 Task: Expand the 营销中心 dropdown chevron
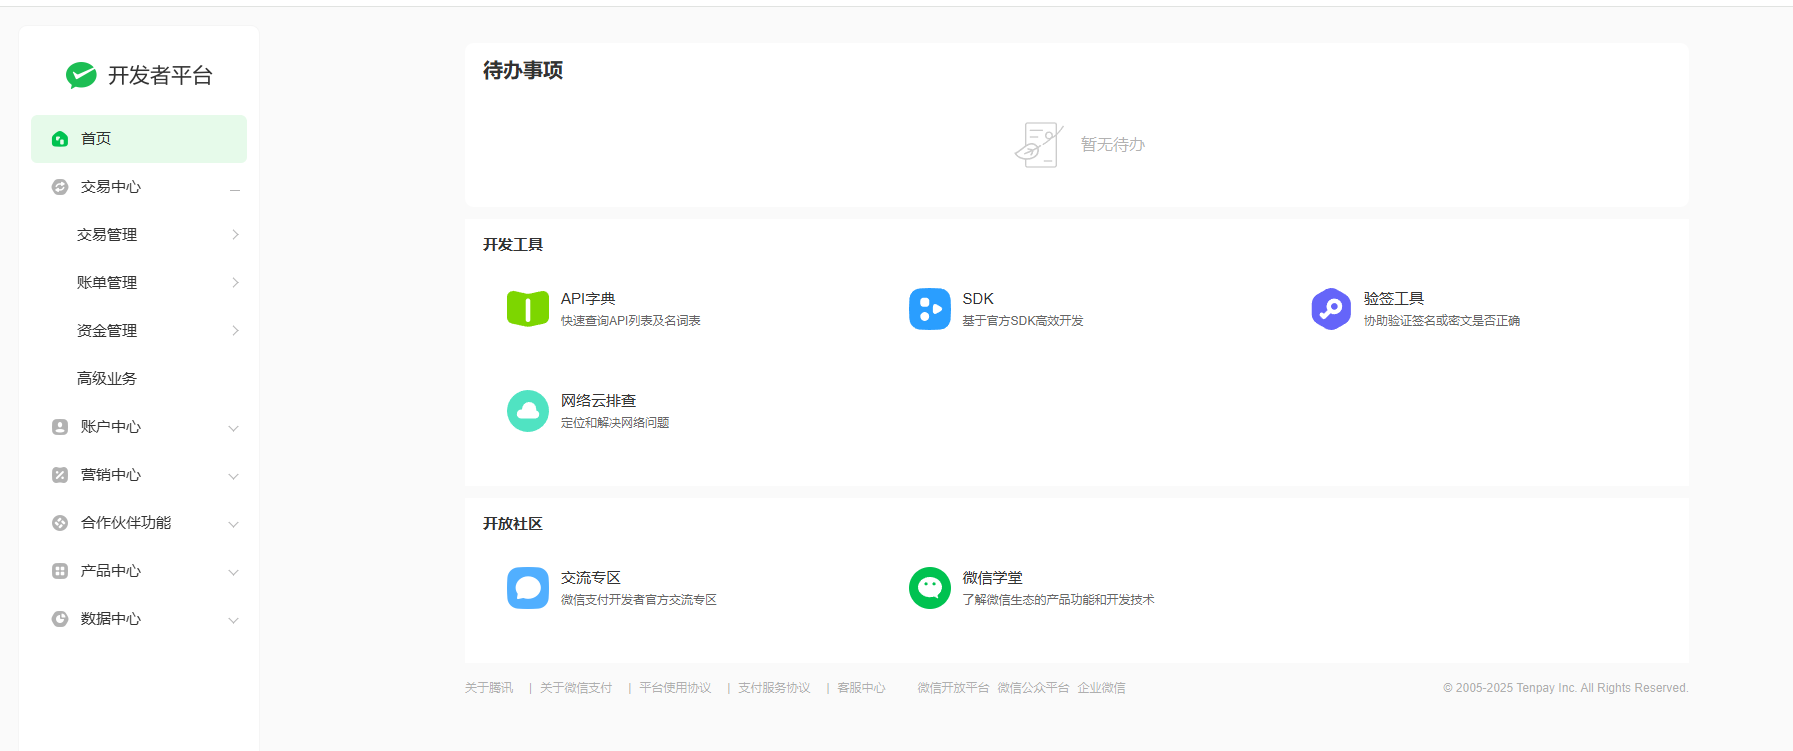click(x=233, y=476)
